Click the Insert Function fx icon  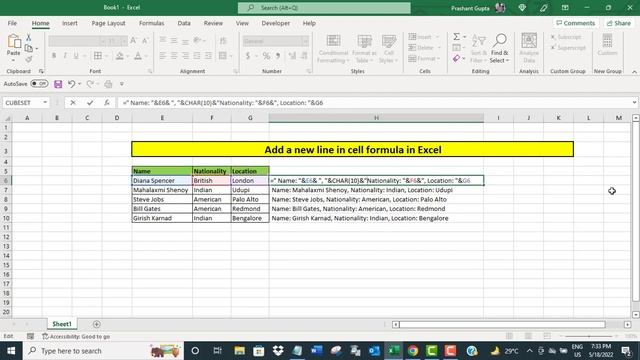107,103
